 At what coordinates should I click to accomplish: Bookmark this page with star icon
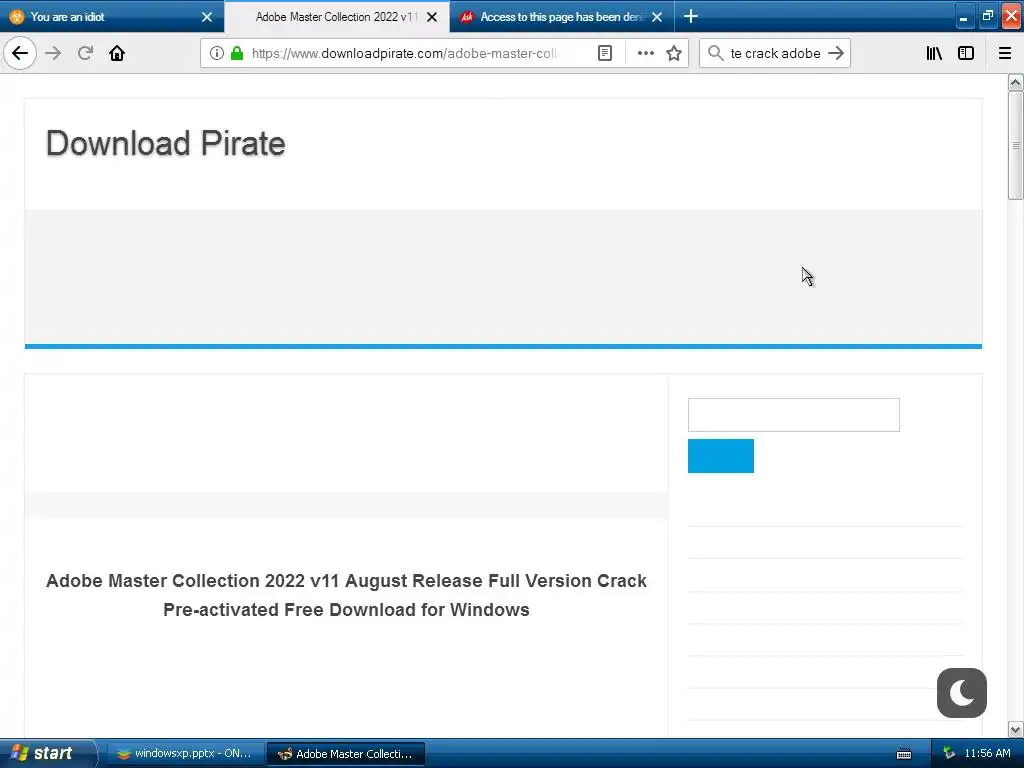[x=674, y=53]
